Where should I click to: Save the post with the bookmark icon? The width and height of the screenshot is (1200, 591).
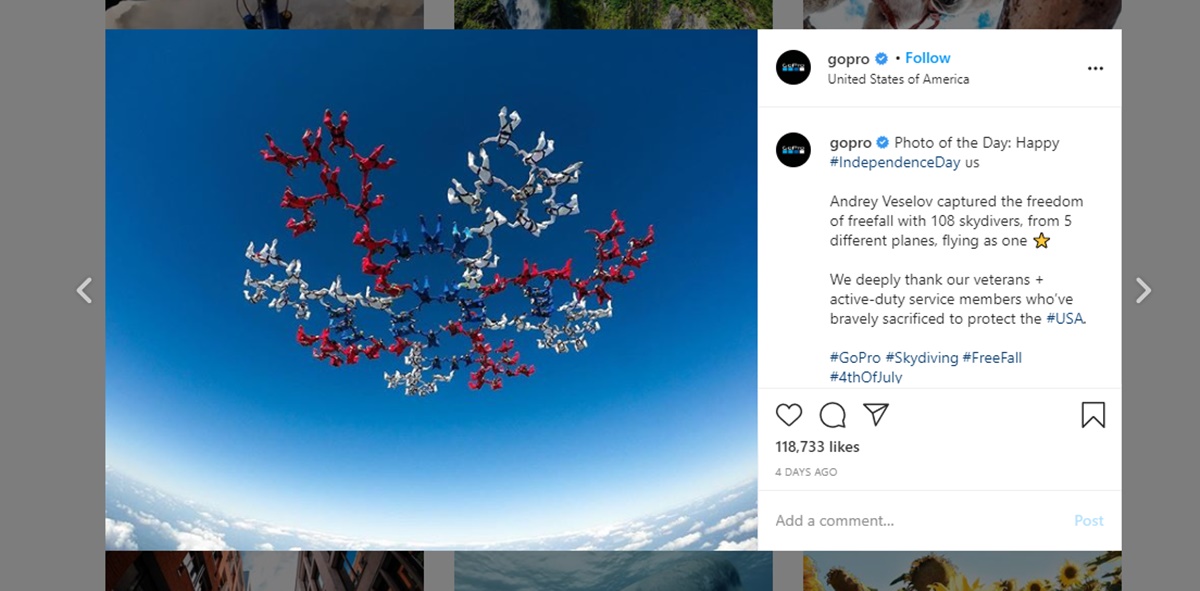tap(1093, 415)
